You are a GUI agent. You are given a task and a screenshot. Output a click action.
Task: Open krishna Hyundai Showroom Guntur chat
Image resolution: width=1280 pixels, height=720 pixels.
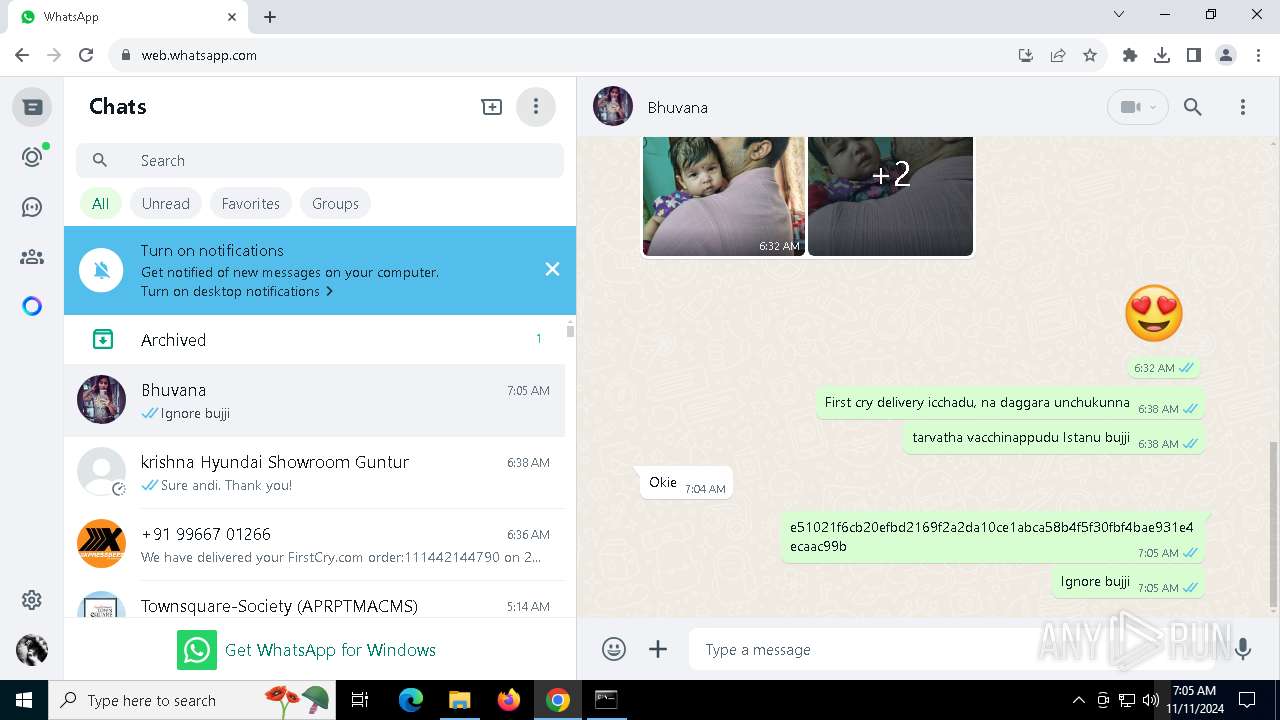tap(314, 473)
